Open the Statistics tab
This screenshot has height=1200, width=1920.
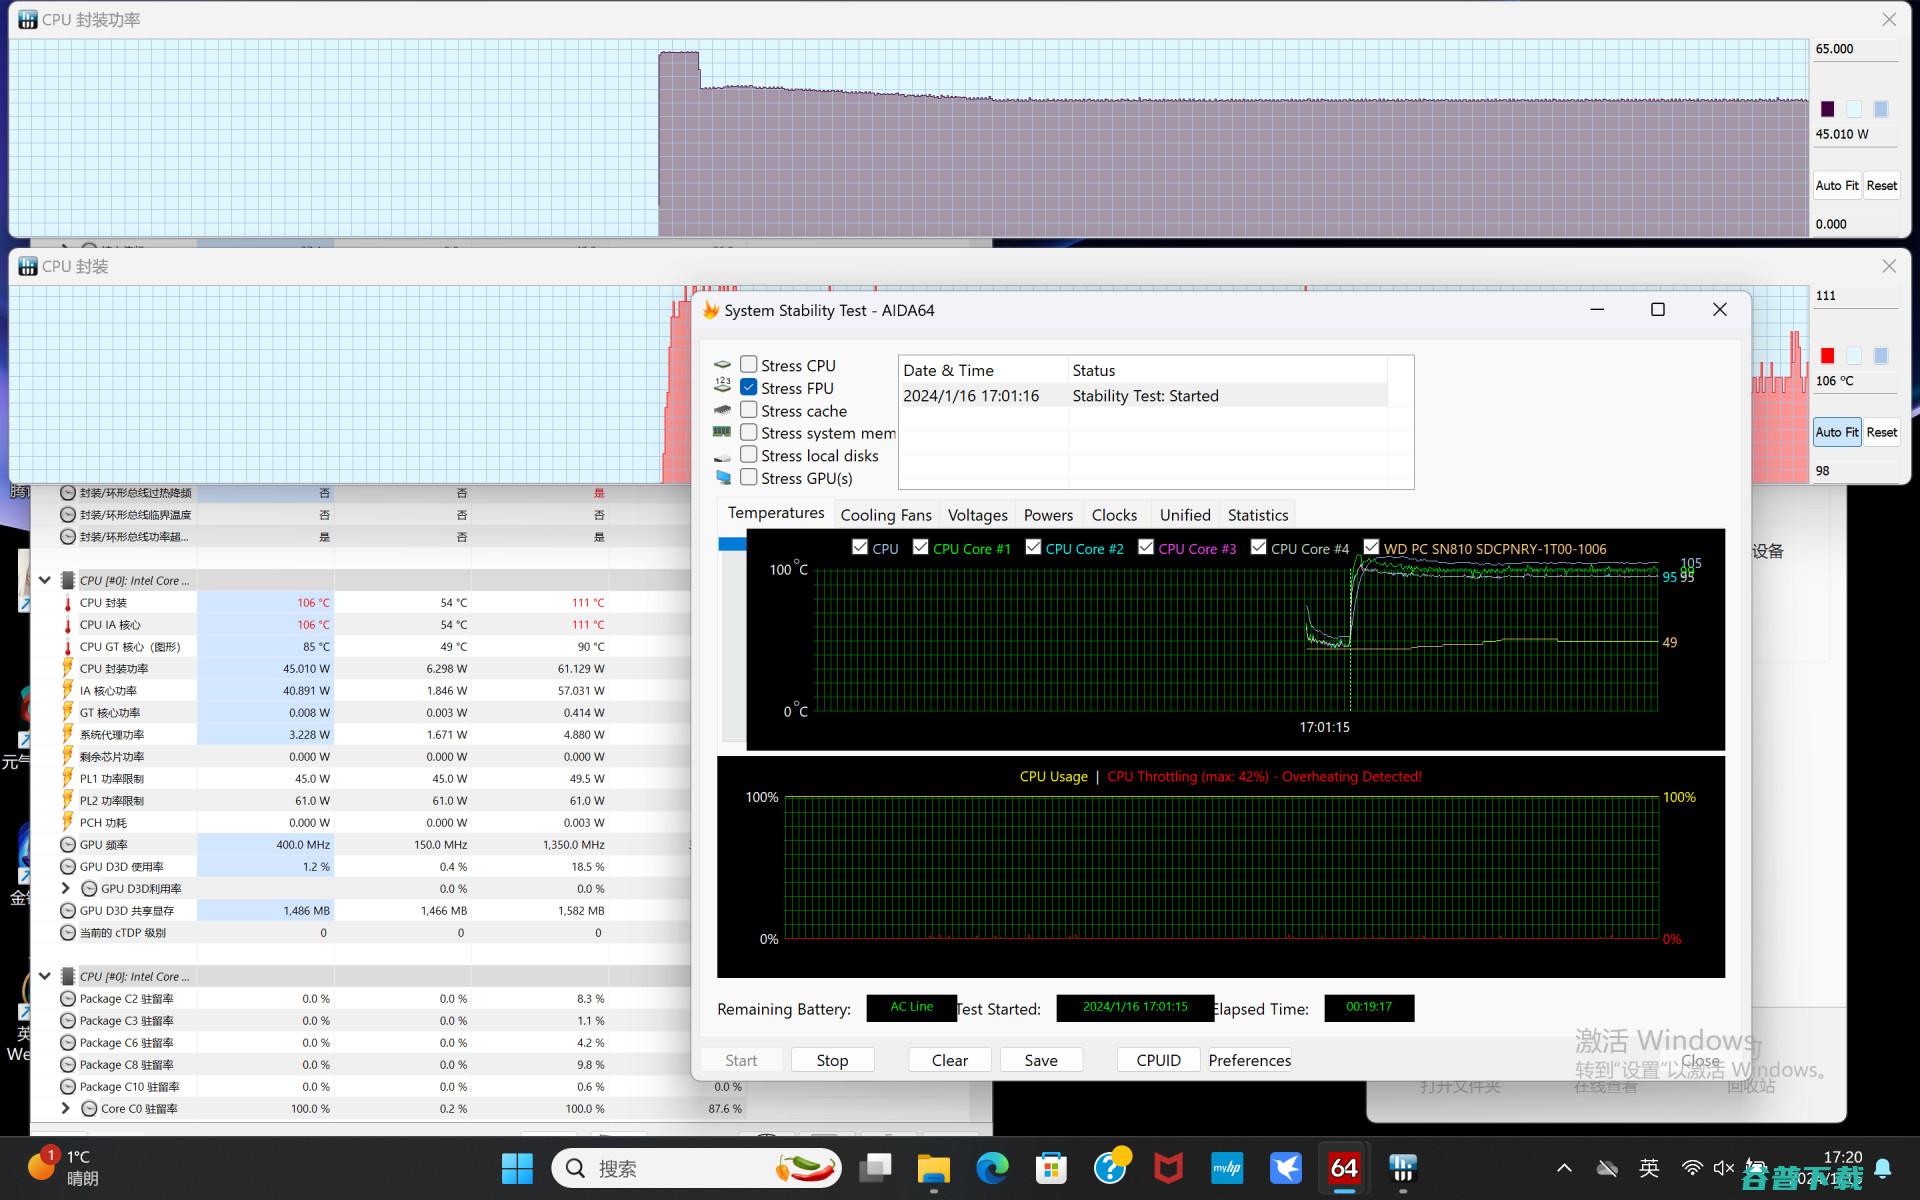pos(1257,515)
